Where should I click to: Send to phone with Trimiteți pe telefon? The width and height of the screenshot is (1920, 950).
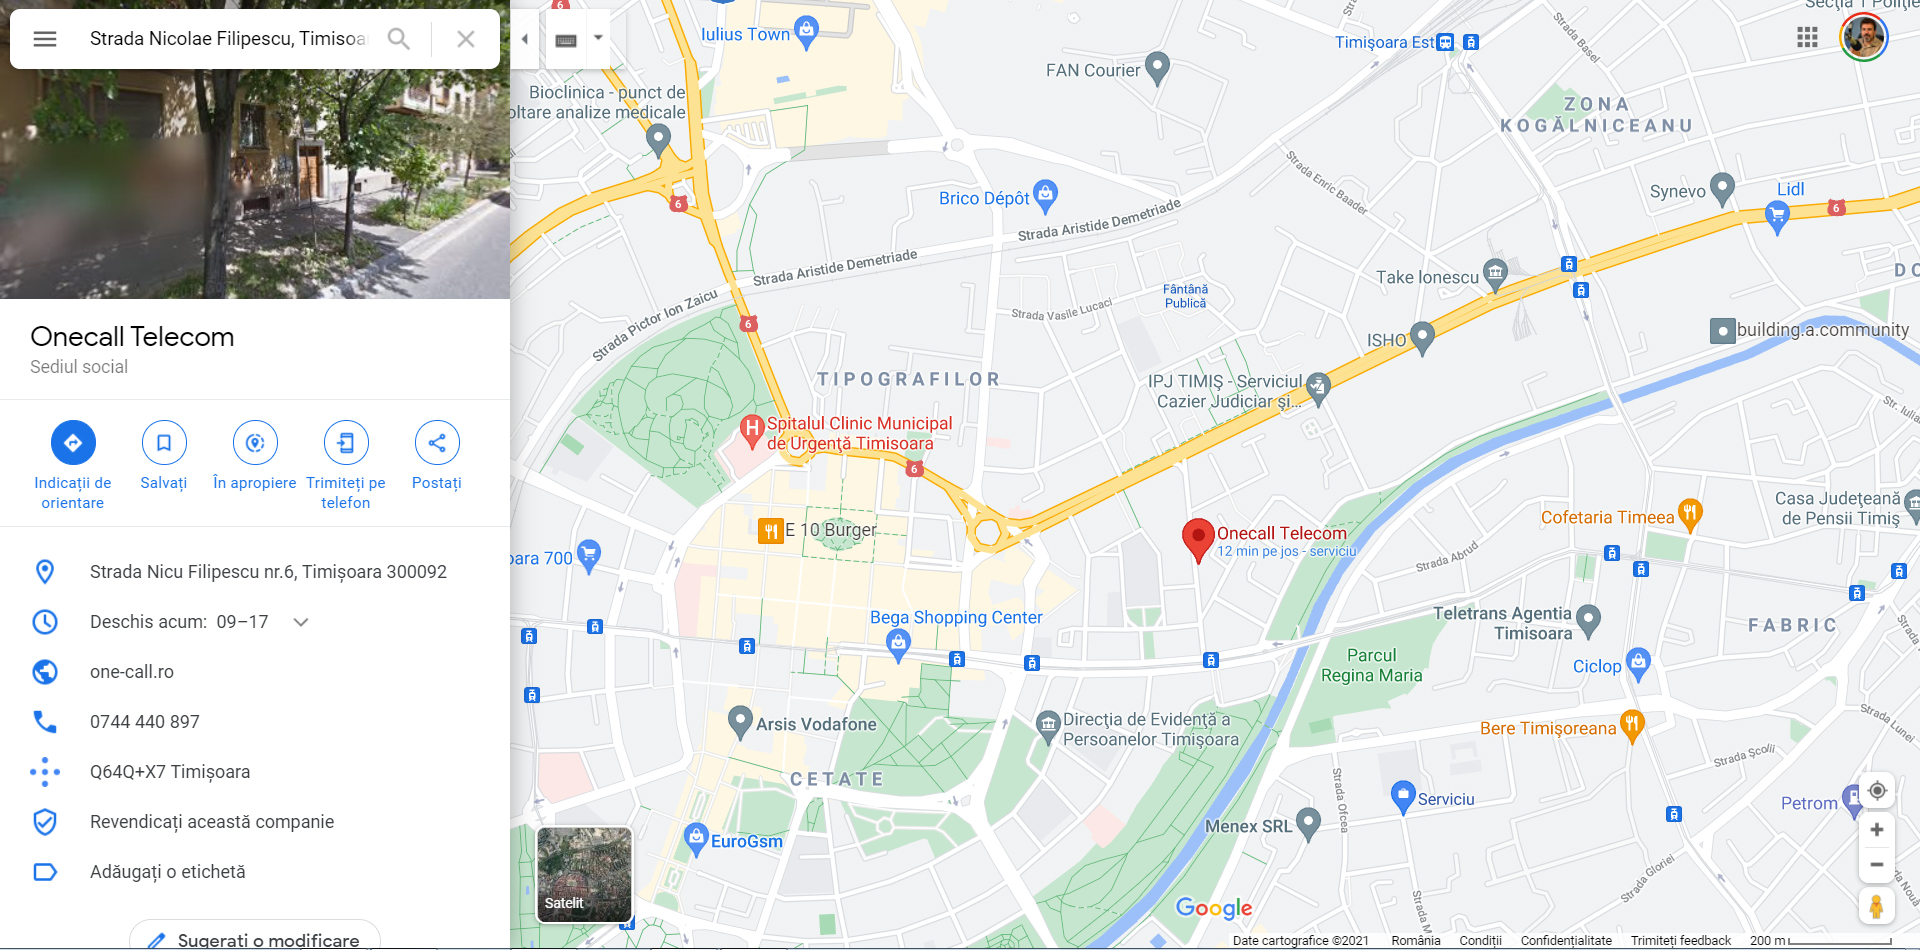click(346, 443)
